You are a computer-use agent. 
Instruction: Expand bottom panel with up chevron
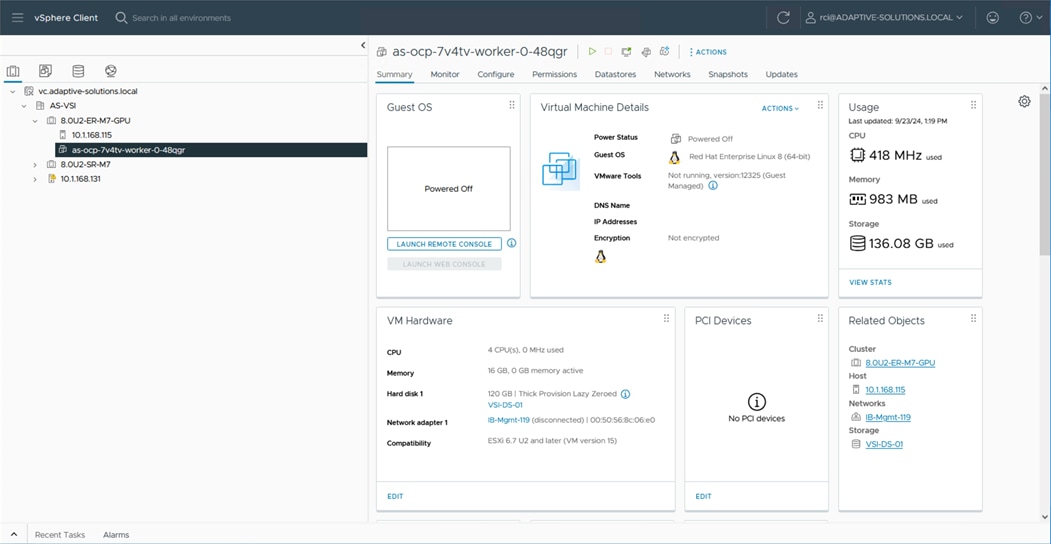[13, 535]
